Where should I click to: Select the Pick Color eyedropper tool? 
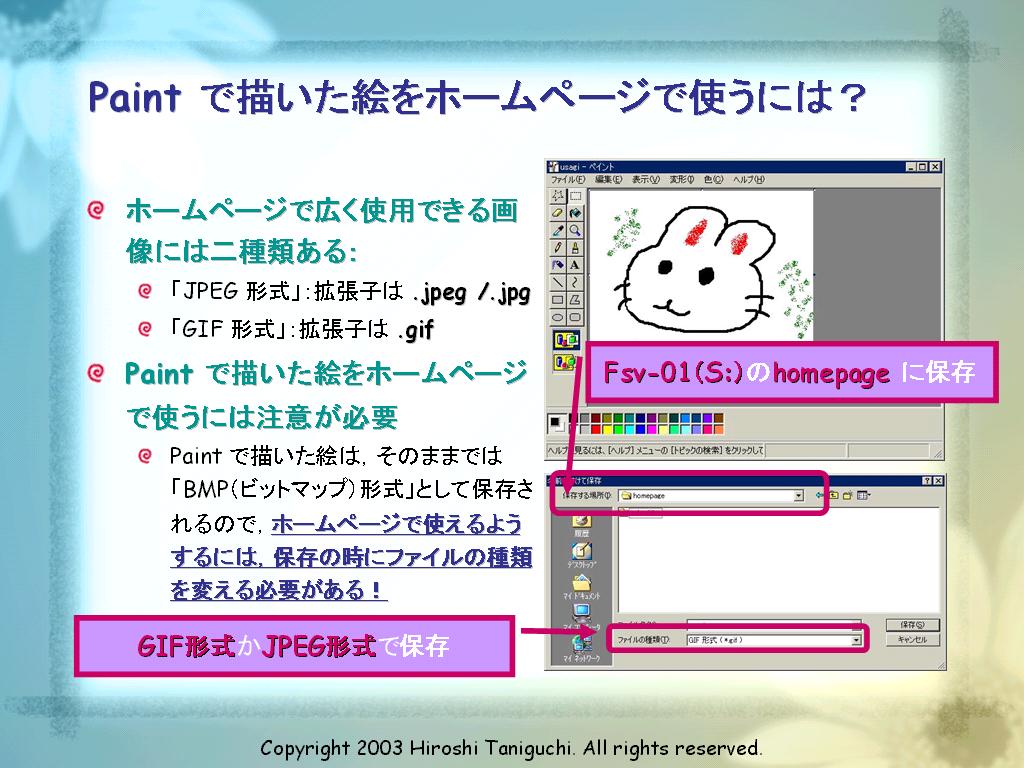pyautogui.click(x=558, y=231)
